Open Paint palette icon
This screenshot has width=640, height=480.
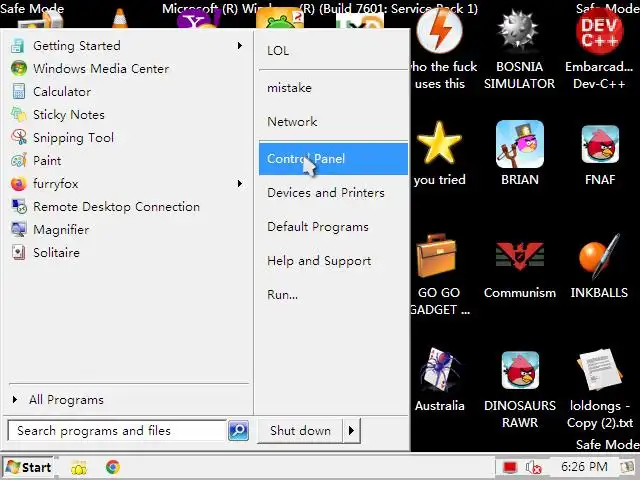(x=19, y=160)
